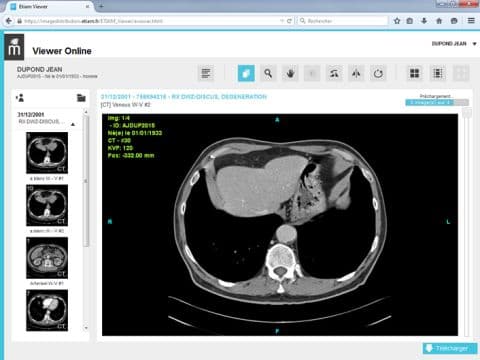The image size is (480, 360).
Task: Open the browser hamburger menu
Action: 471,21
